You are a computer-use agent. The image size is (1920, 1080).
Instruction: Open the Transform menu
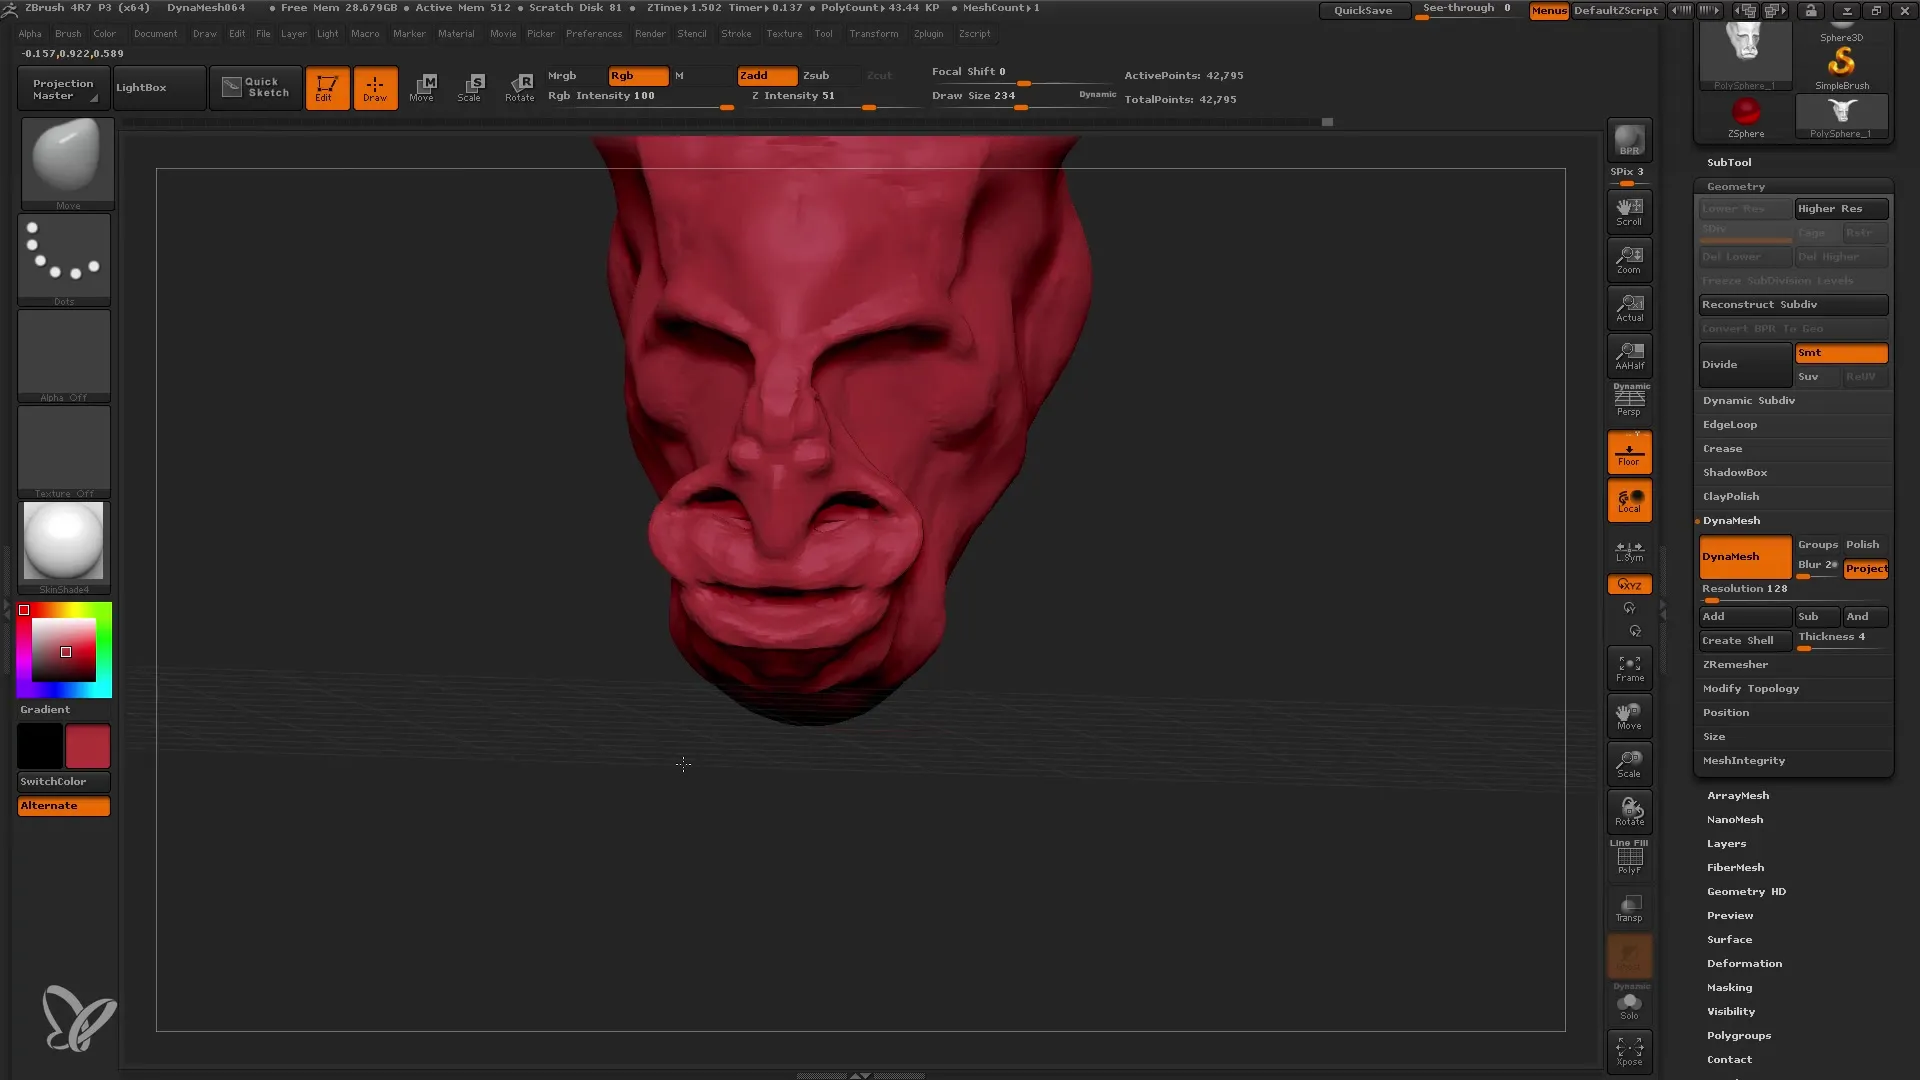pos(872,34)
